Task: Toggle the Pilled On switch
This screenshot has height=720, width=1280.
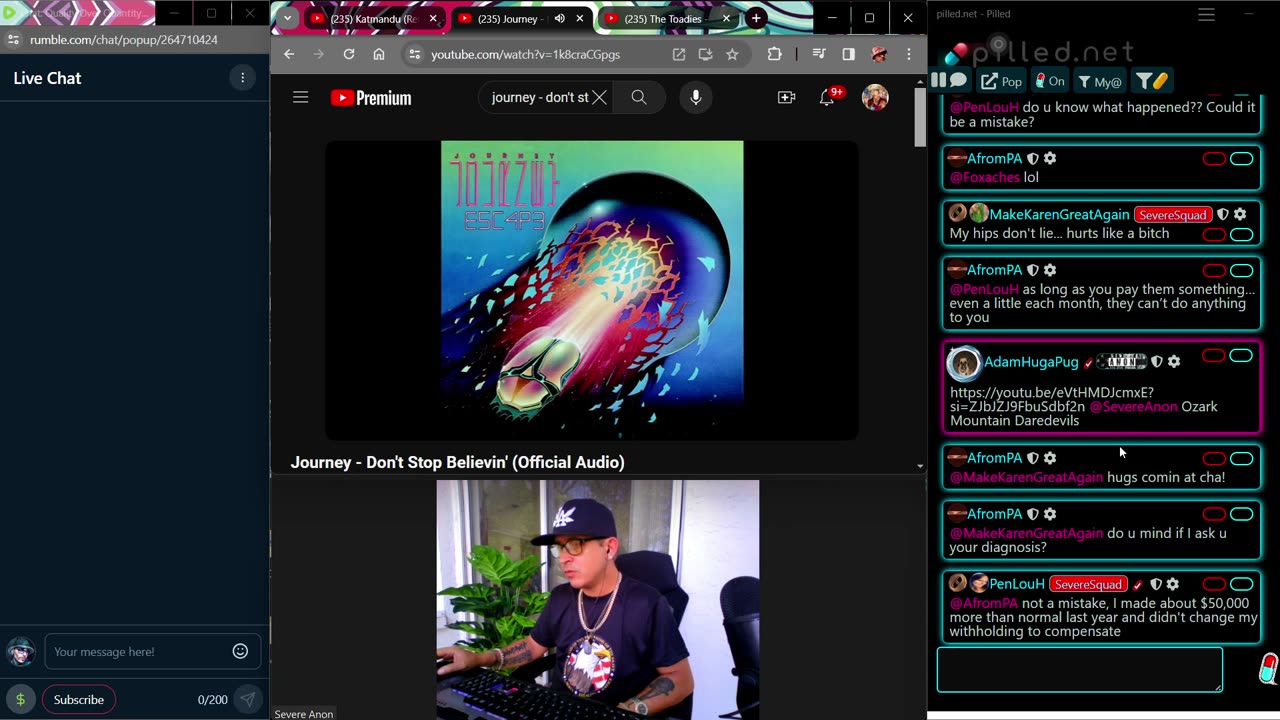Action: (1049, 81)
